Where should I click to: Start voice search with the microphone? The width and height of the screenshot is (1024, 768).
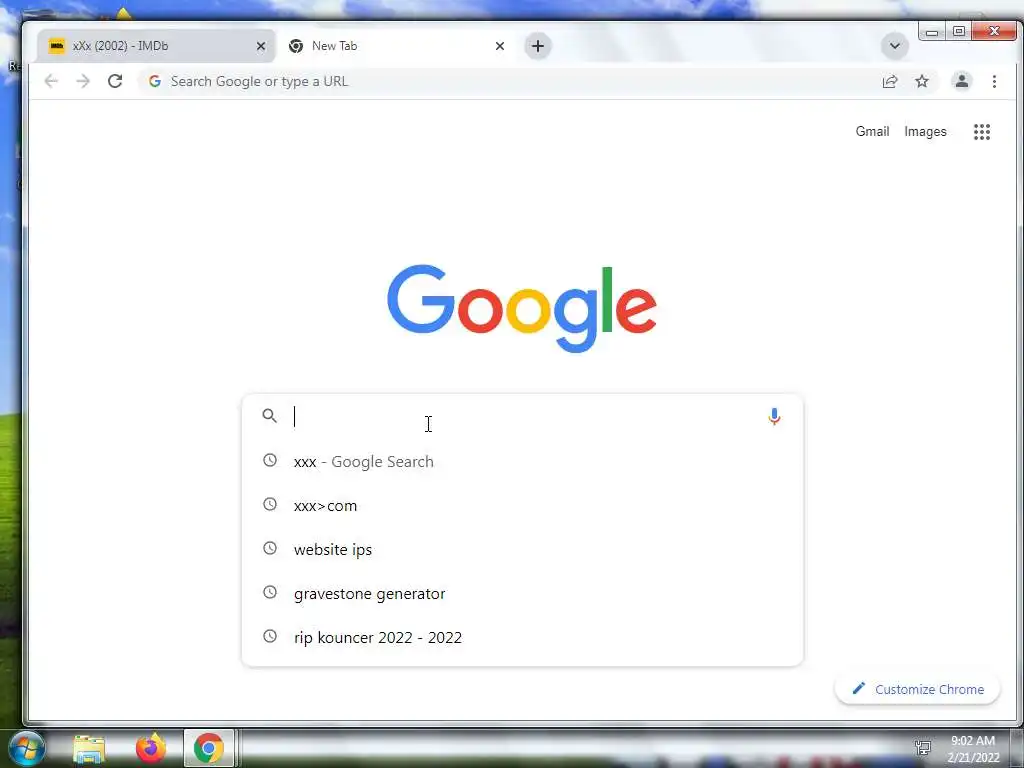coord(774,416)
